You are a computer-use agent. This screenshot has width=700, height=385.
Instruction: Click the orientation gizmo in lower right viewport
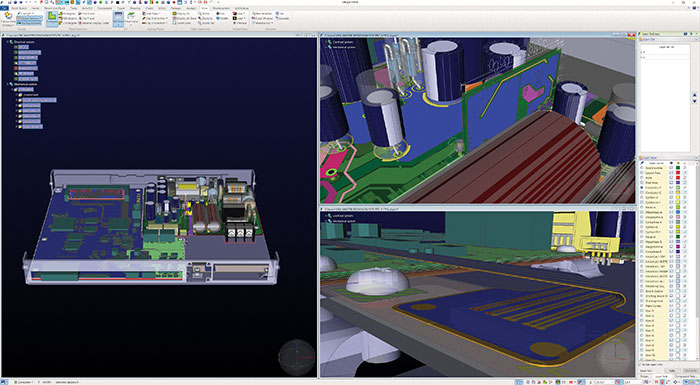(x=616, y=356)
